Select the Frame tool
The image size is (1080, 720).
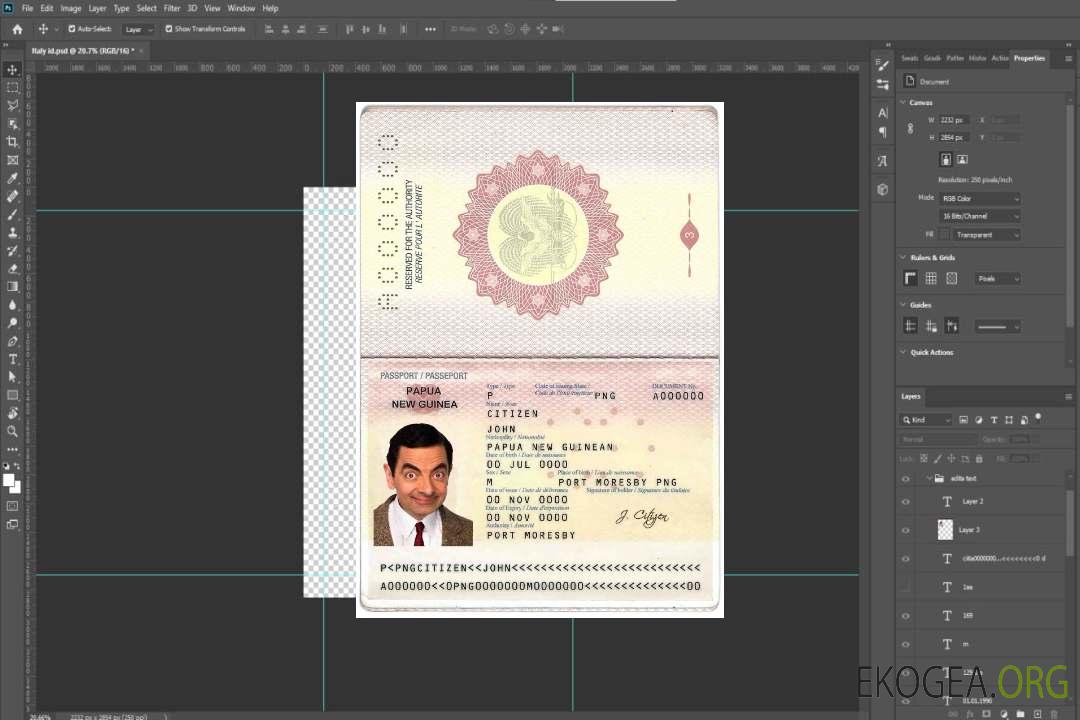coord(12,160)
